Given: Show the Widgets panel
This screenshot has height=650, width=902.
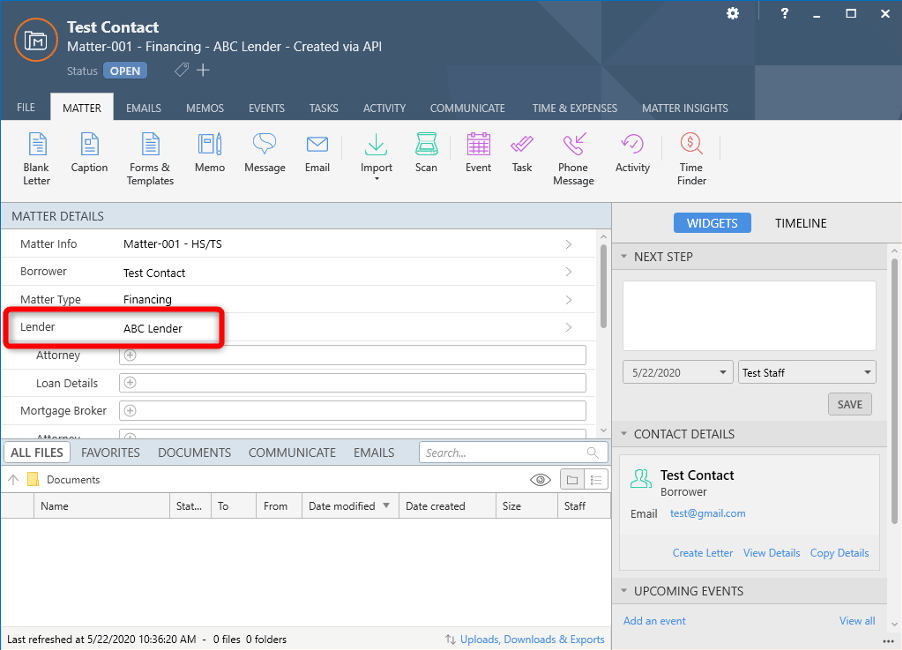Looking at the screenshot, I should [x=712, y=223].
